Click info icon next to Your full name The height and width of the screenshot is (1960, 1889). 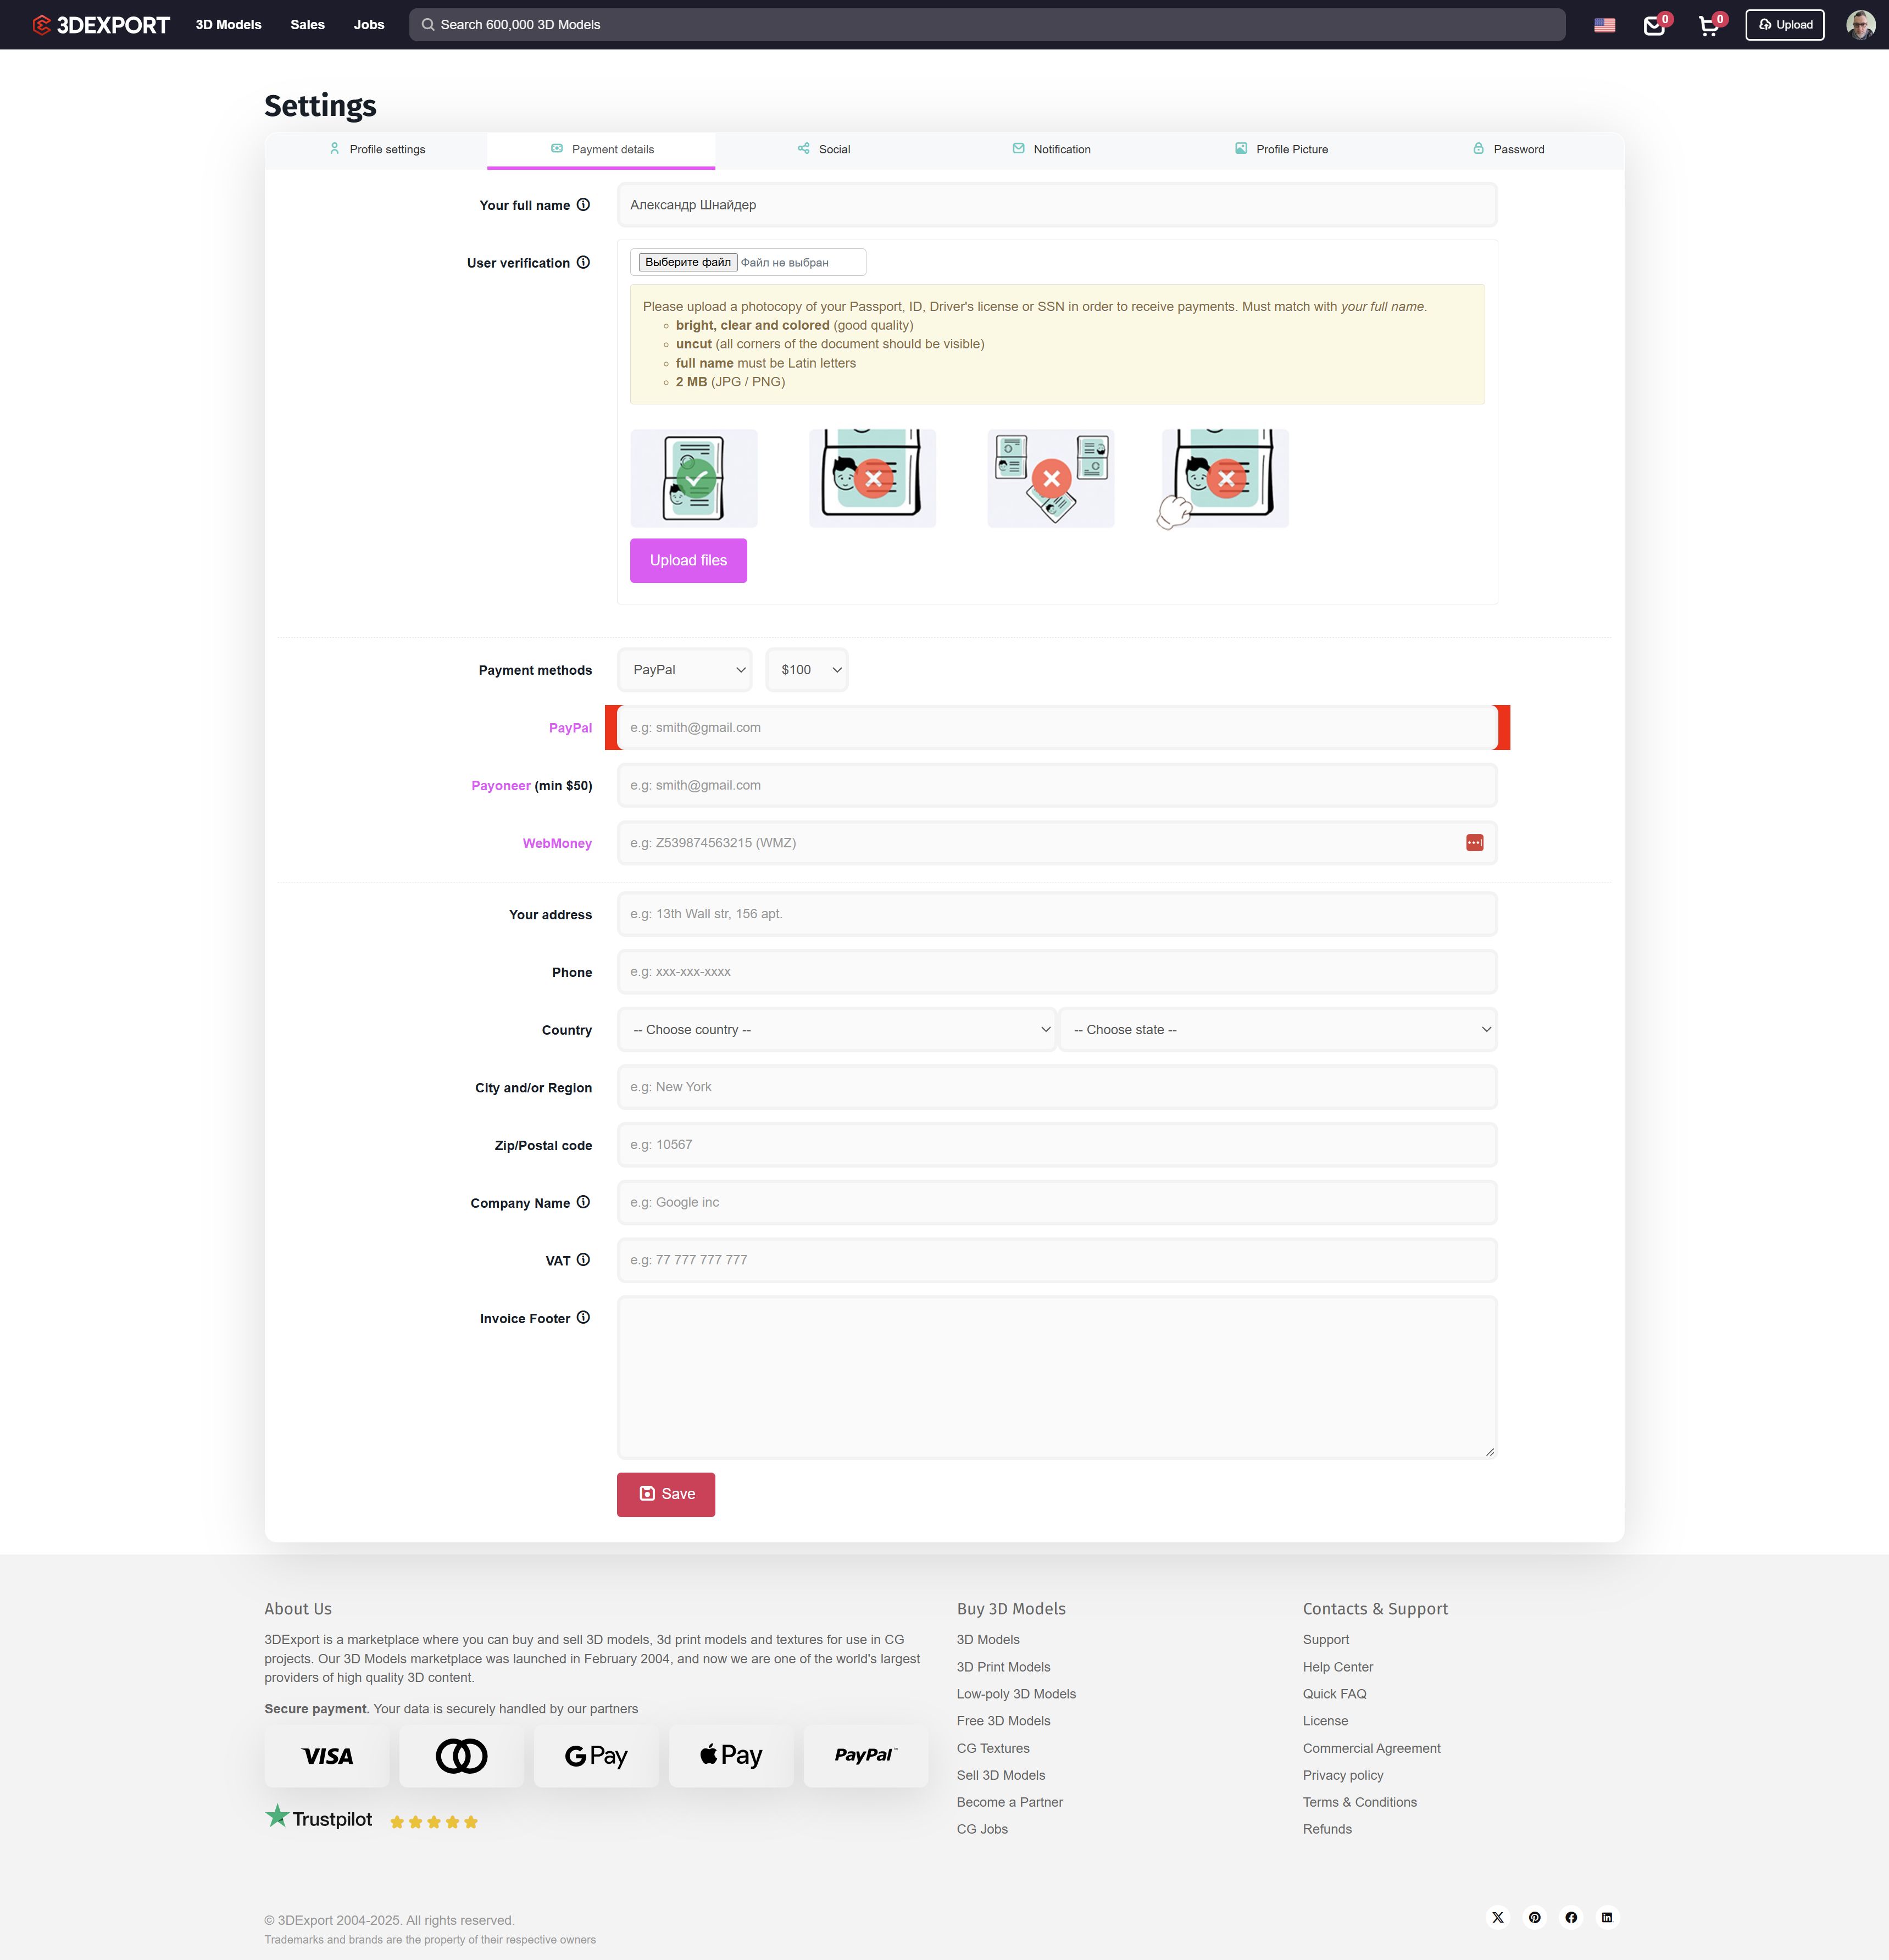point(583,205)
